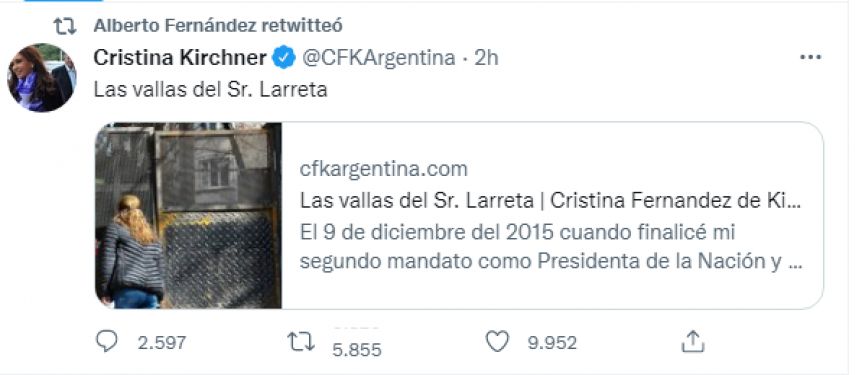Click the 2h timestamp
862x375 pixels.
click(486, 58)
